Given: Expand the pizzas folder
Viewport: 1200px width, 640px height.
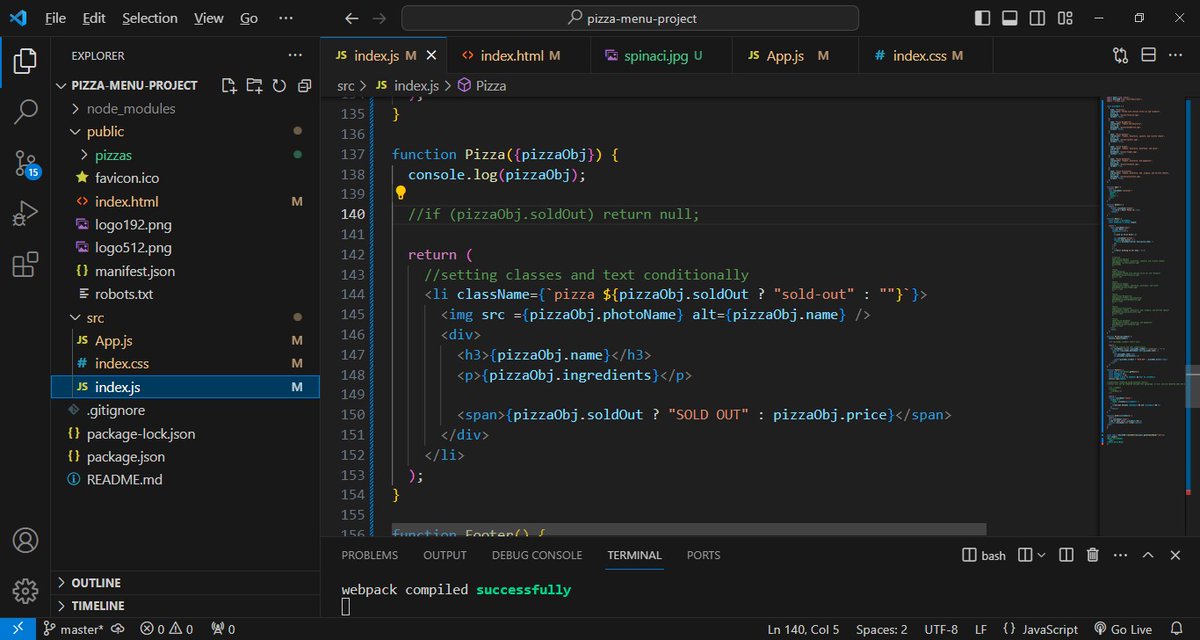Looking at the screenshot, I should point(85,155).
